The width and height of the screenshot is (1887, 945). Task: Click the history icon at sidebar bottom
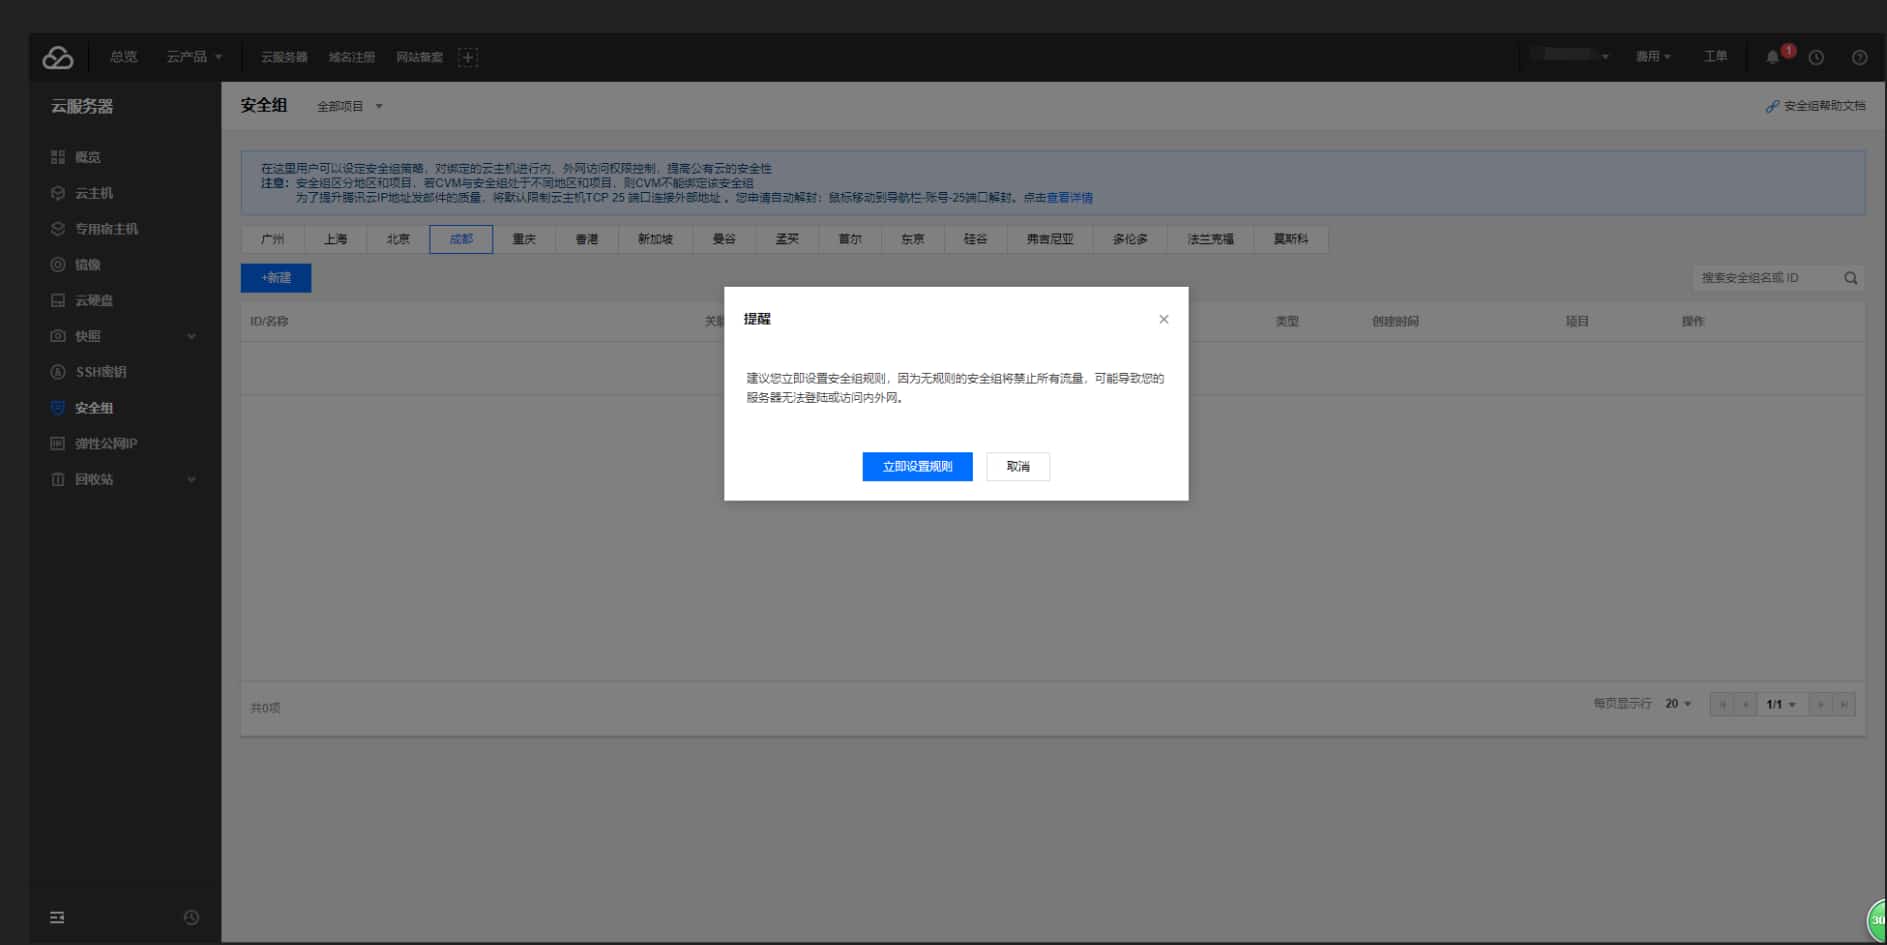coord(191,917)
